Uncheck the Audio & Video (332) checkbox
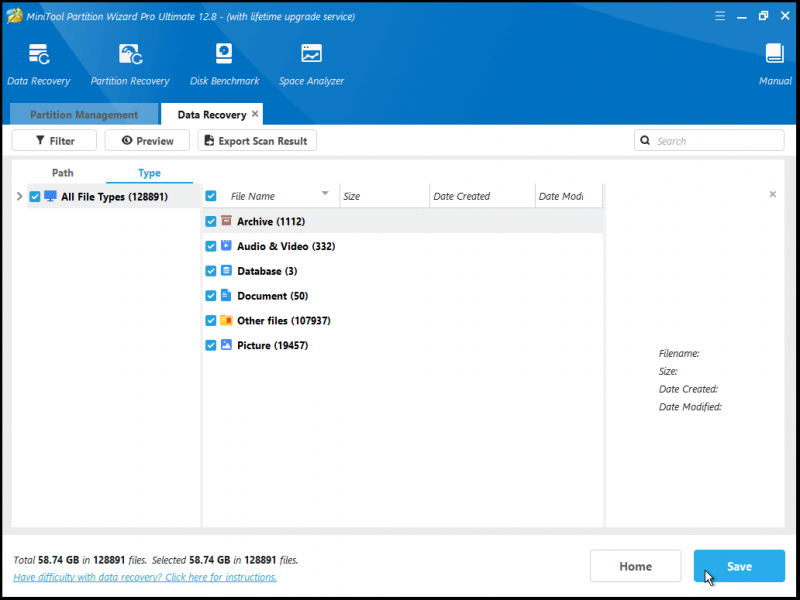This screenshot has width=800, height=600. point(211,246)
